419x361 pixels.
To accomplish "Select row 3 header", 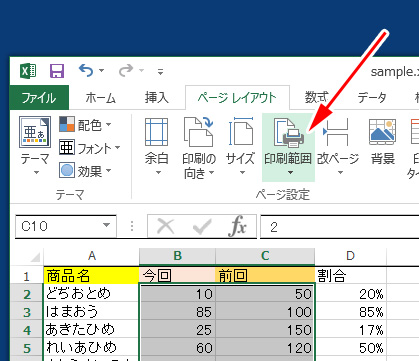I will point(27,312).
